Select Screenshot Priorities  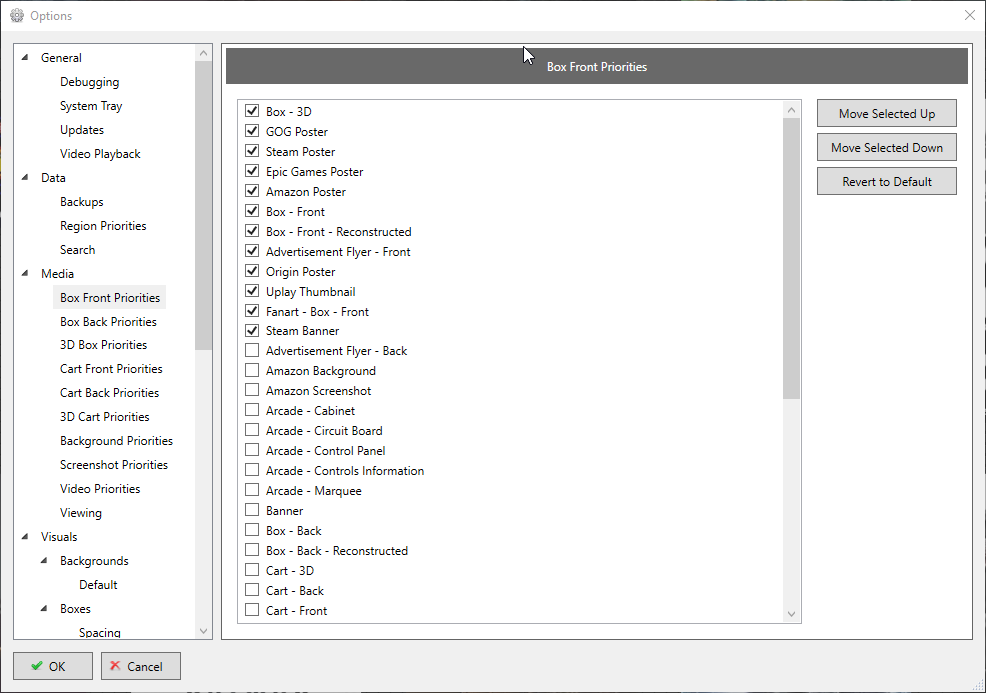pyautogui.click(x=114, y=465)
